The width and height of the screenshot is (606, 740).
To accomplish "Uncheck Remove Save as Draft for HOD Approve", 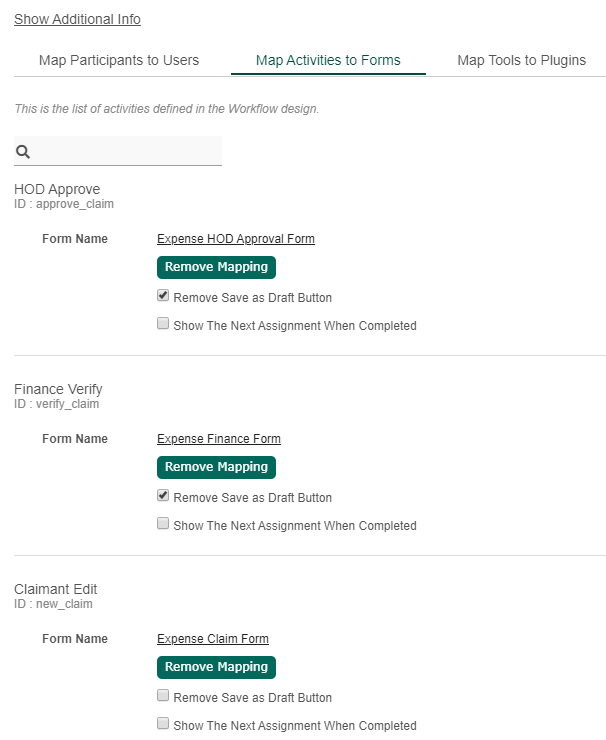I will [x=163, y=296].
